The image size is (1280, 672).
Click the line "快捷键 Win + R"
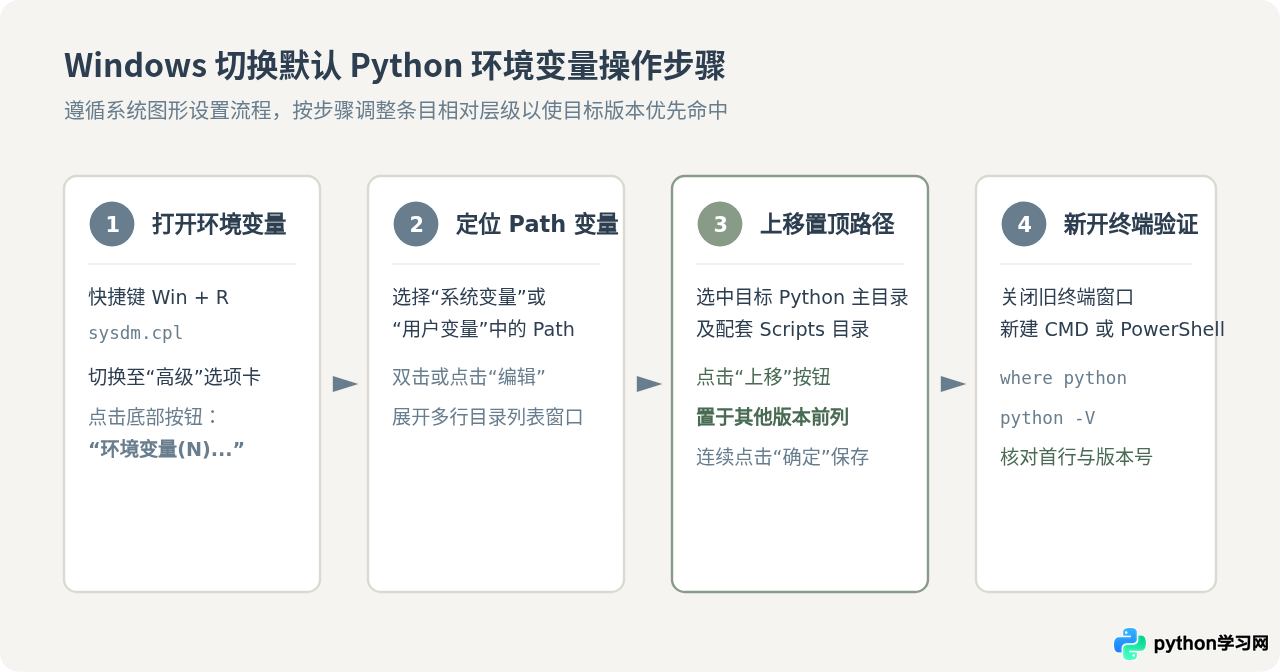tap(159, 297)
